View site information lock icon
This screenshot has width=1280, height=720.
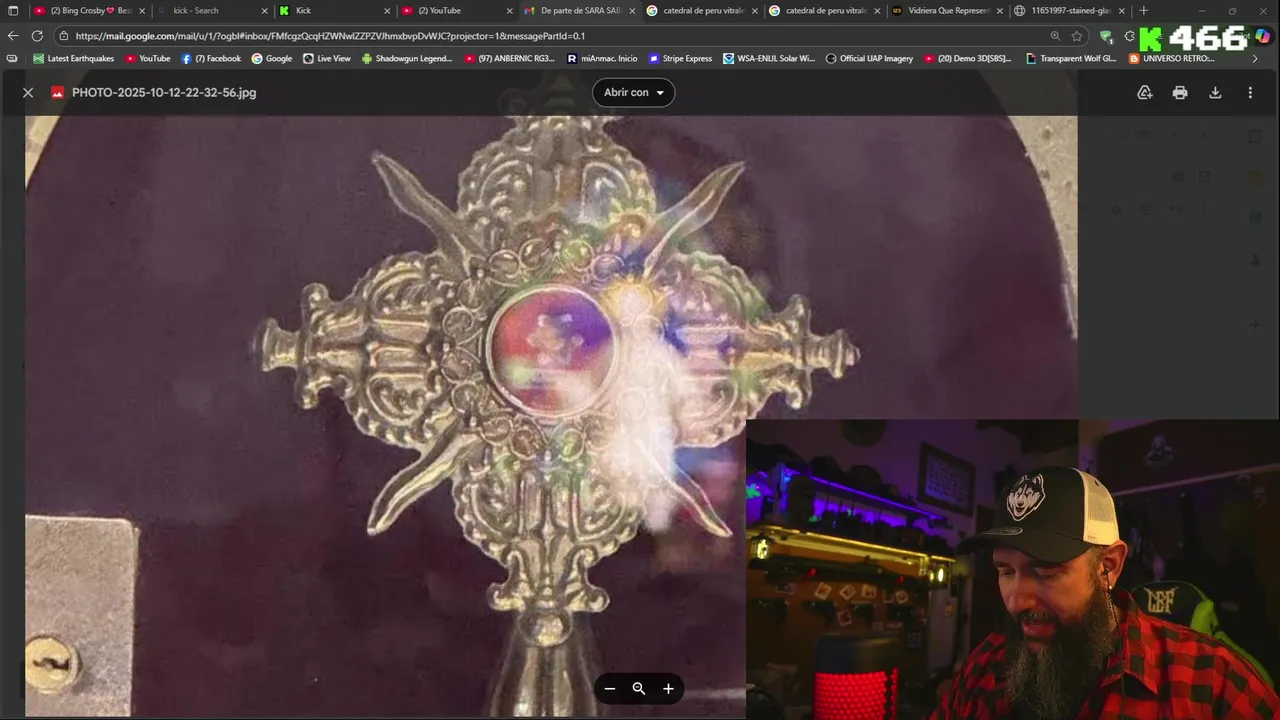(64, 36)
